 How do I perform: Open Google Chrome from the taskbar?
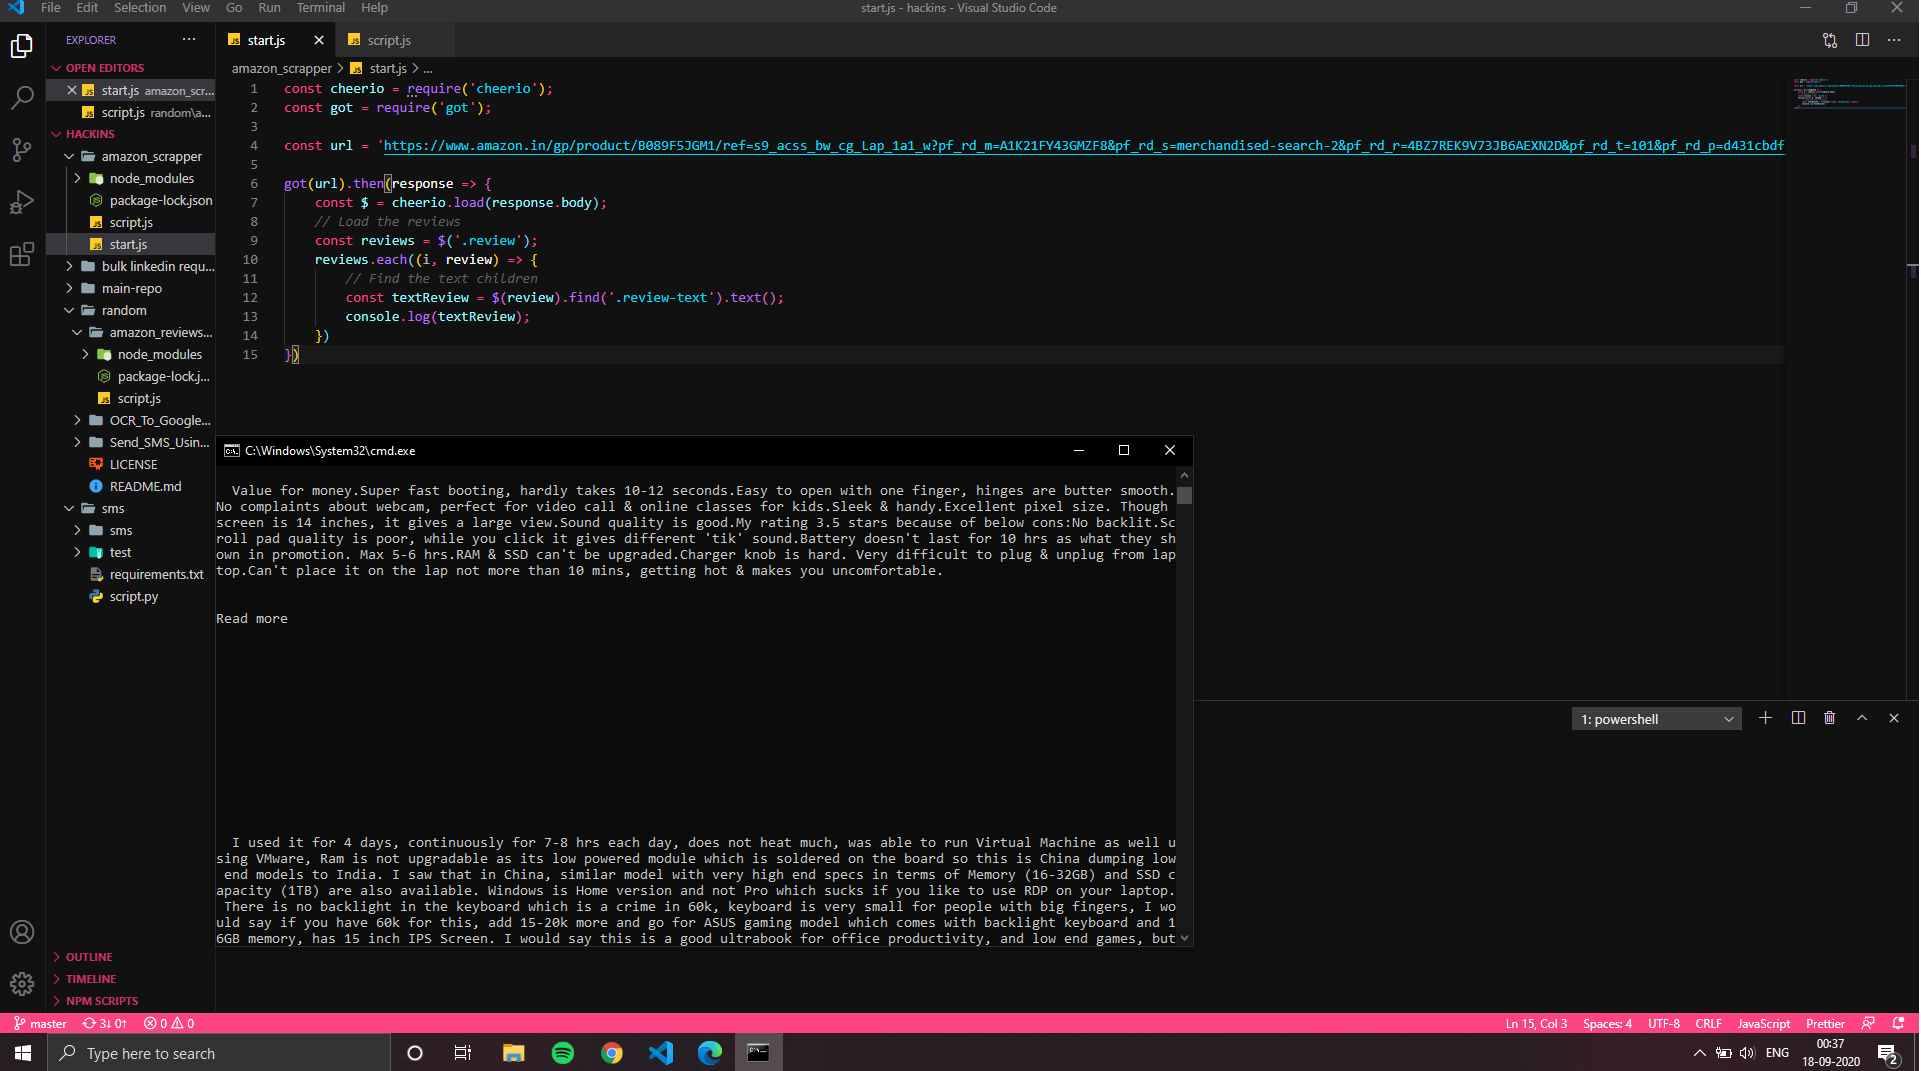[x=612, y=1053]
